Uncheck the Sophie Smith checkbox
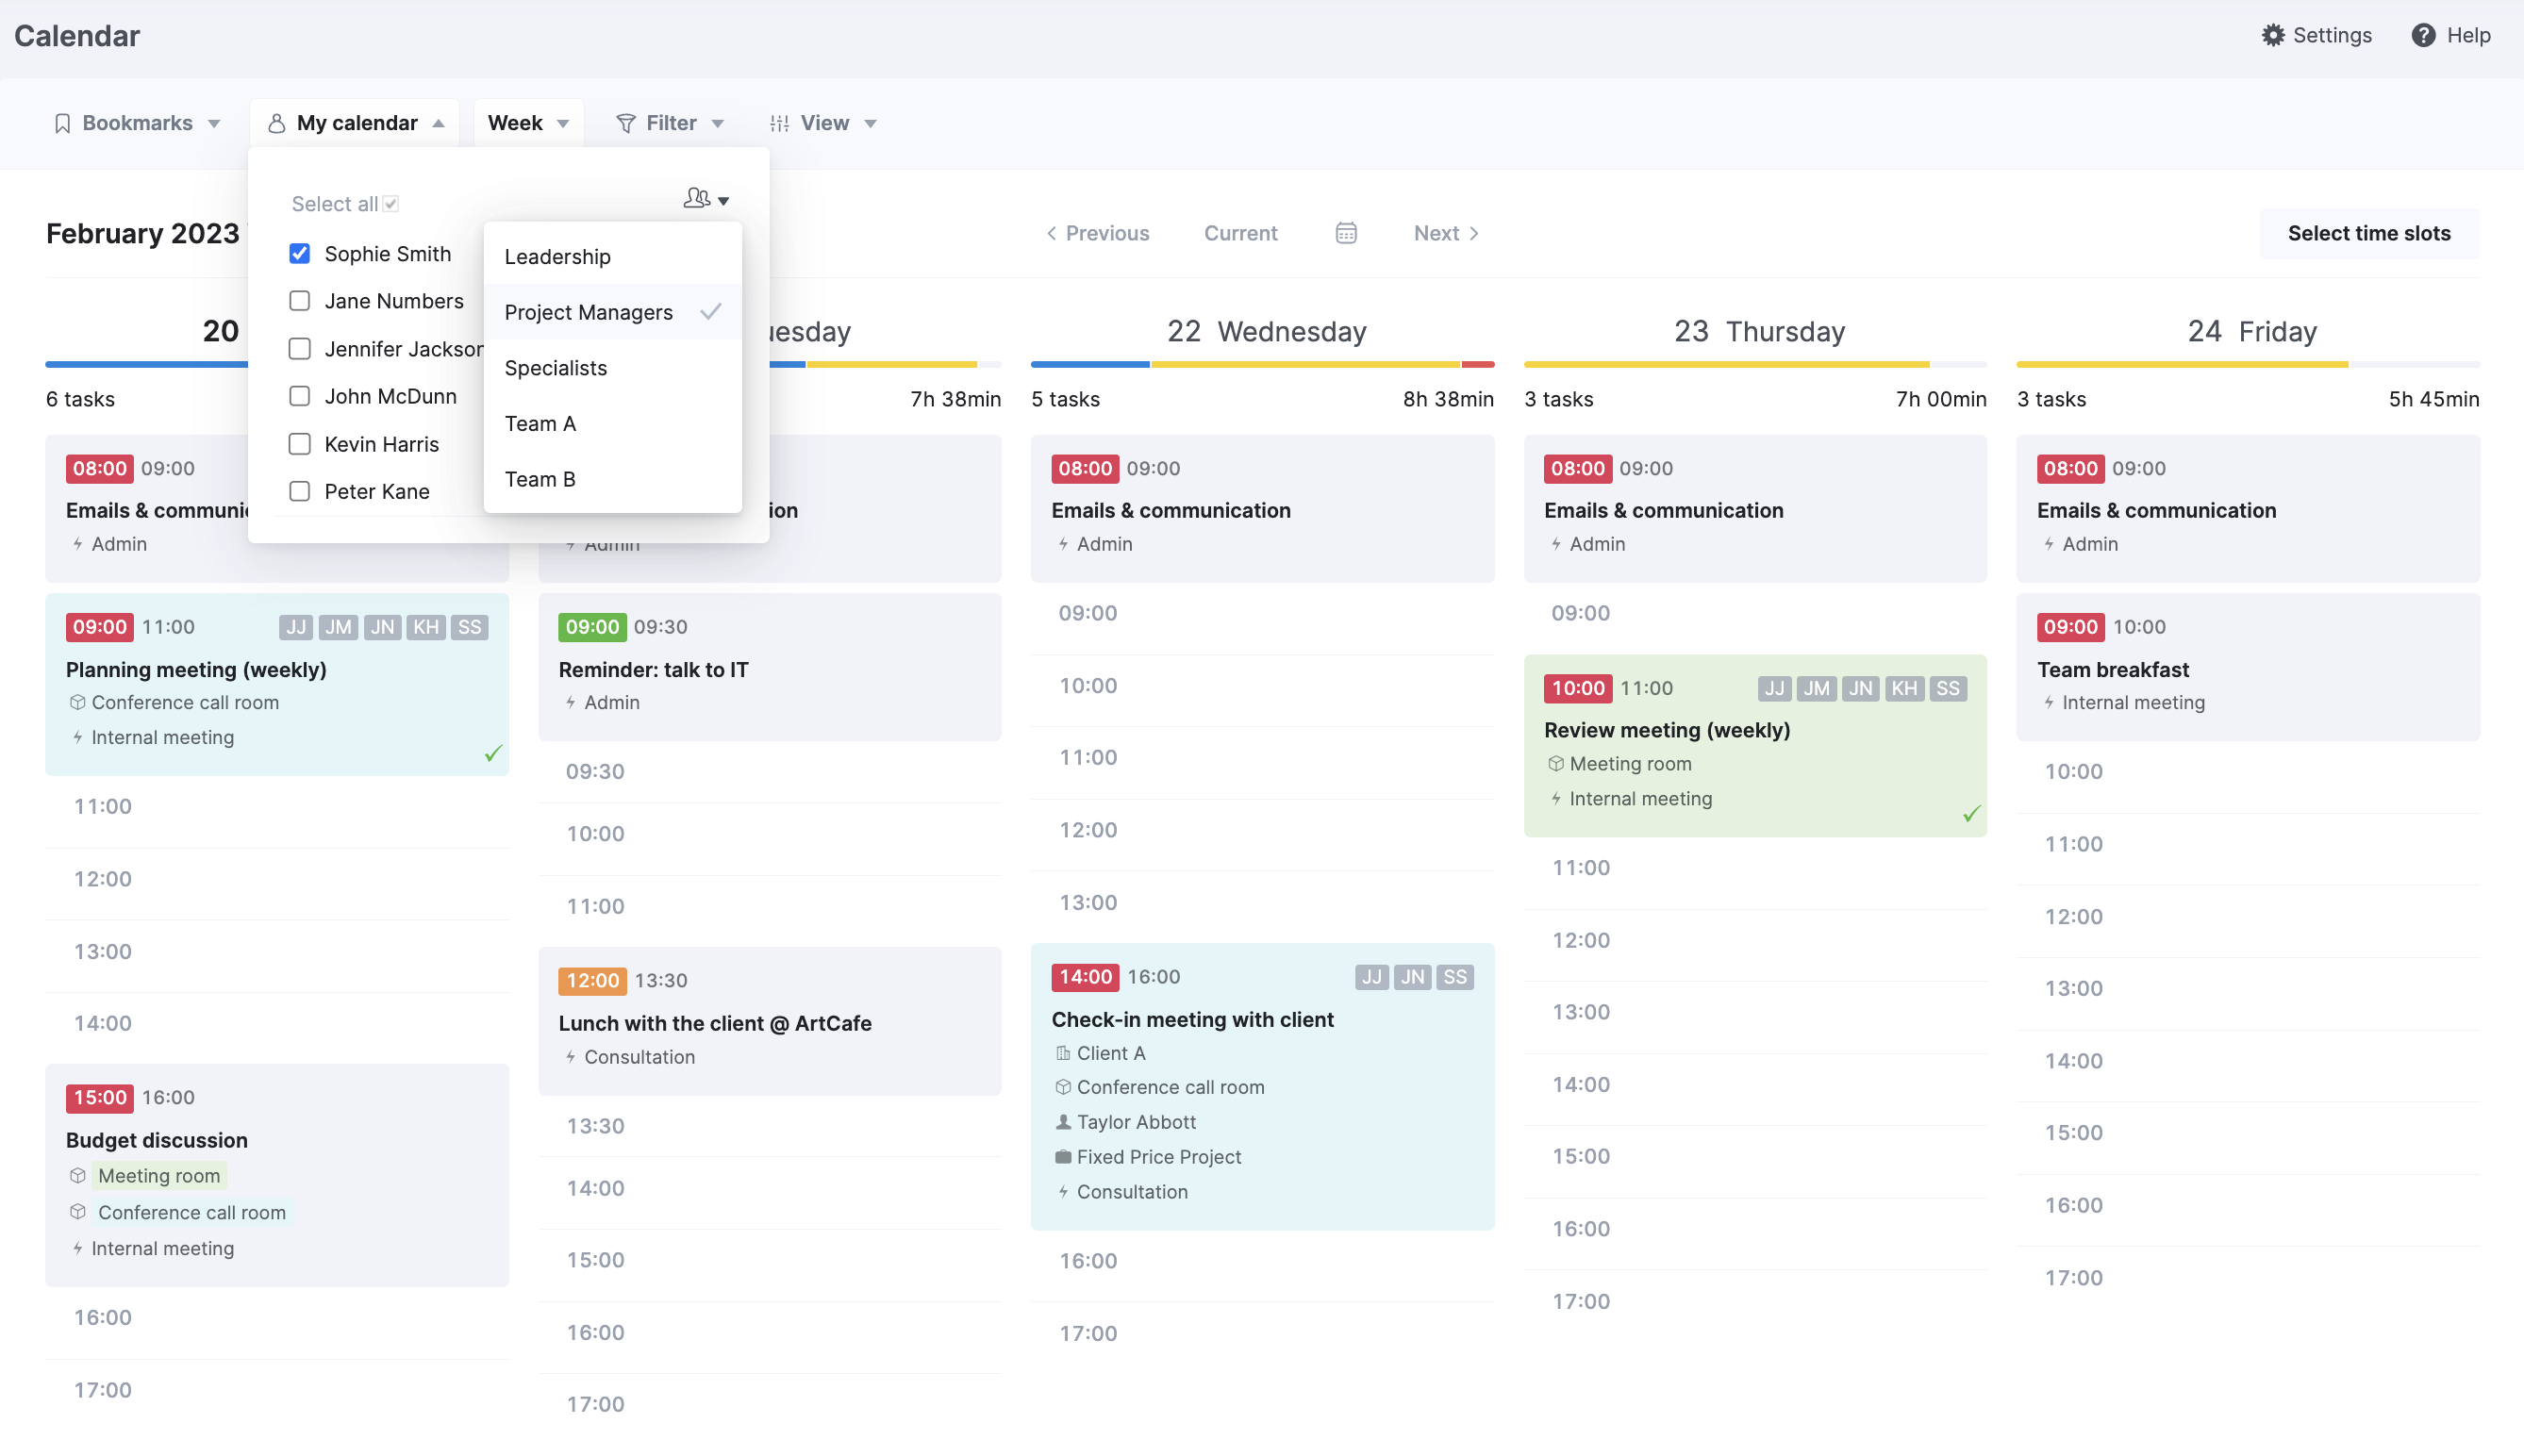Image resolution: width=2524 pixels, height=1456 pixels. click(x=299, y=253)
